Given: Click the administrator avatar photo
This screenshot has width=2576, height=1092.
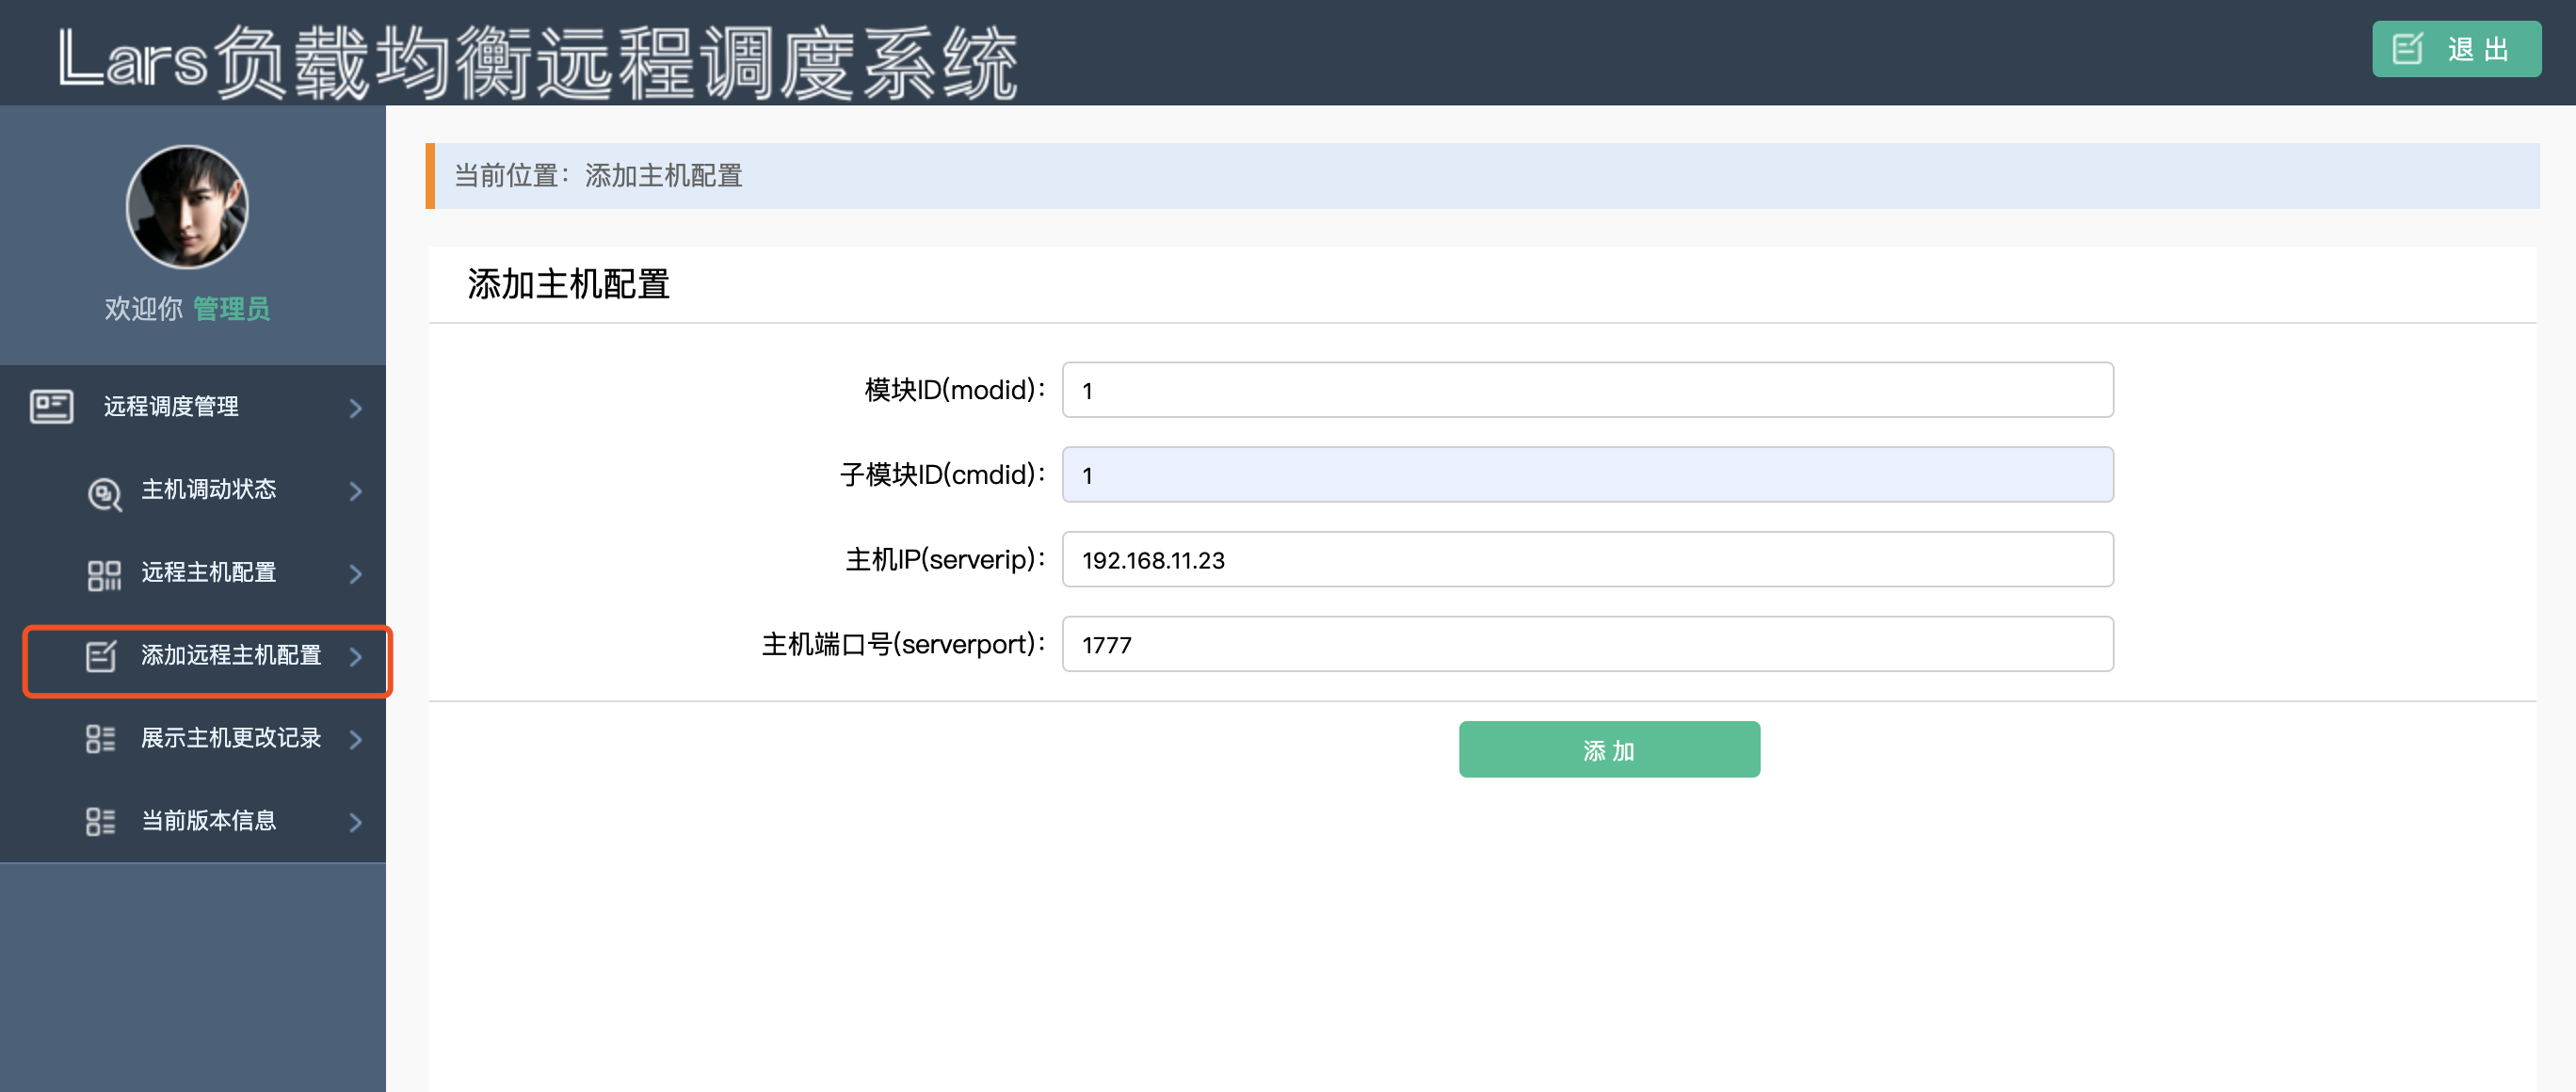Looking at the screenshot, I should point(187,207).
